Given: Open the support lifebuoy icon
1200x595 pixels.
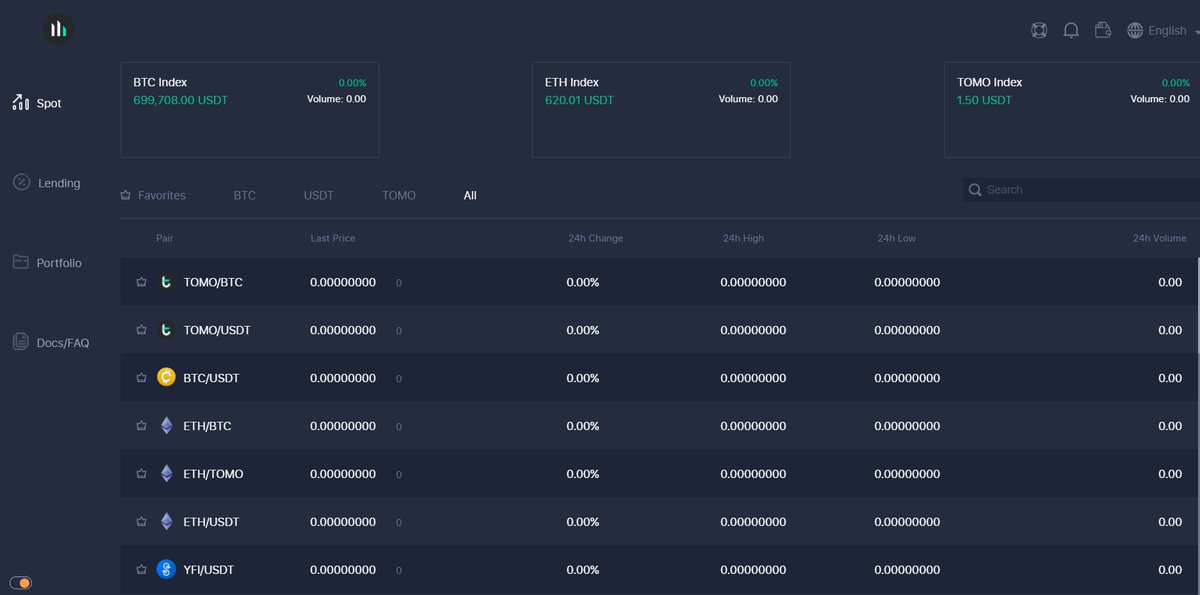Looking at the screenshot, I should click(1039, 31).
